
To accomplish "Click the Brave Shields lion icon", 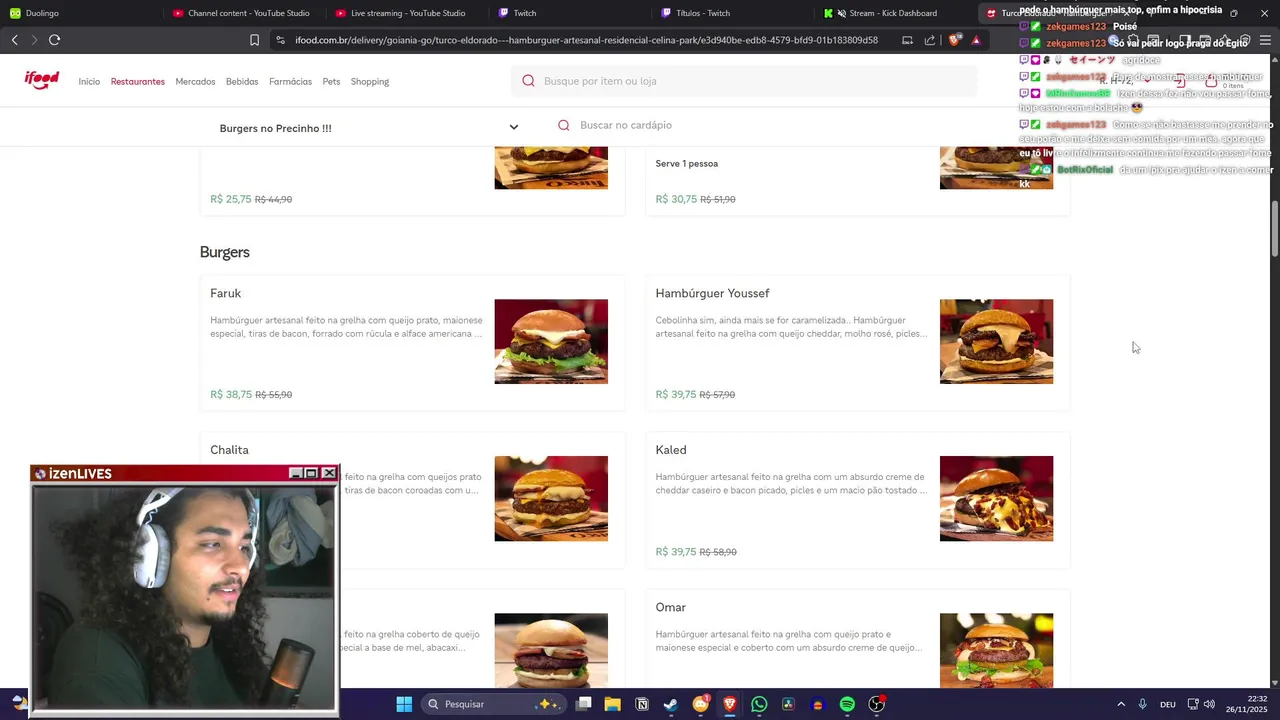I will click(x=954, y=40).
